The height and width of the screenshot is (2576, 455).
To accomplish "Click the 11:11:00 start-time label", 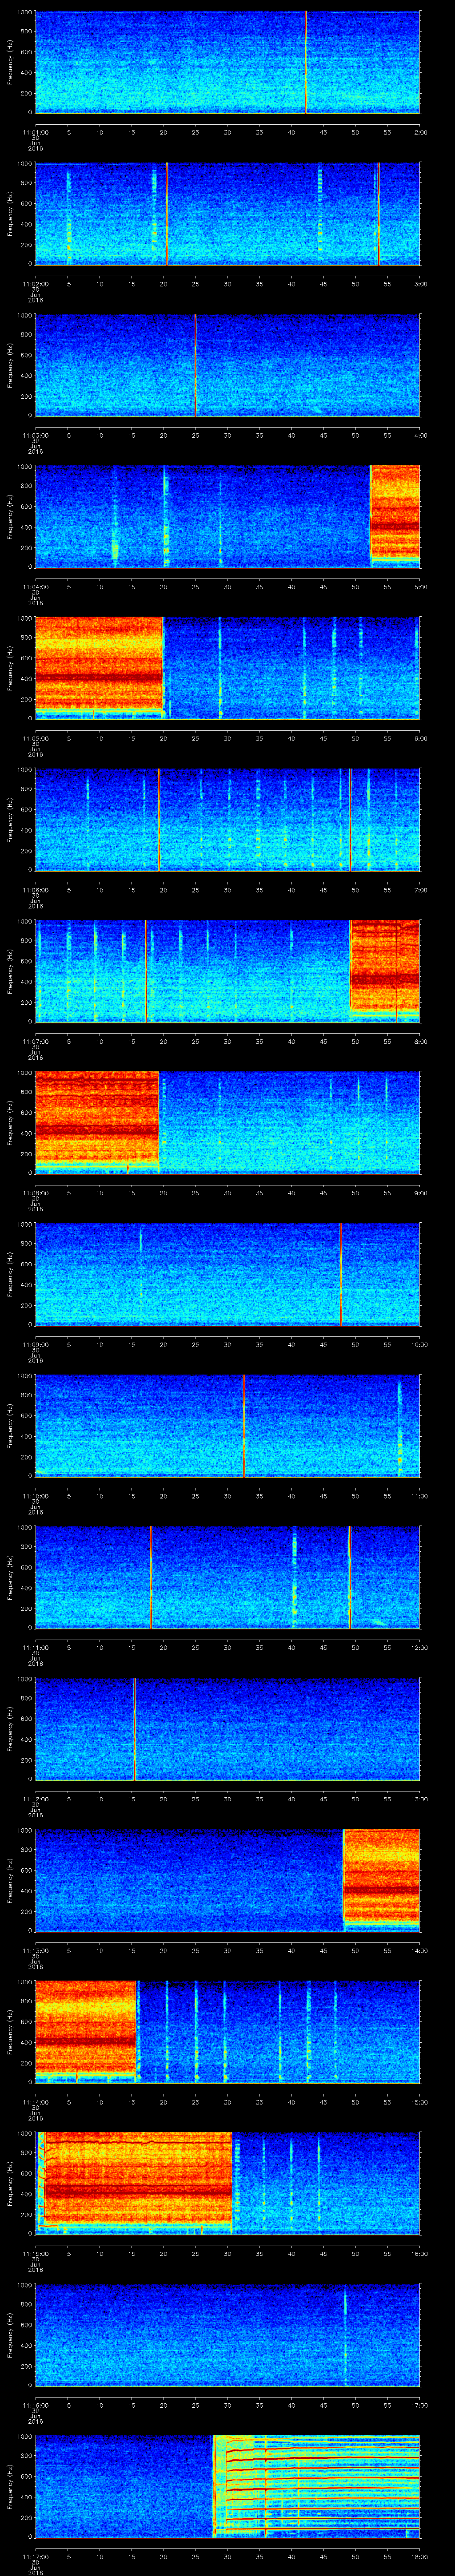I will coord(35,1648).
